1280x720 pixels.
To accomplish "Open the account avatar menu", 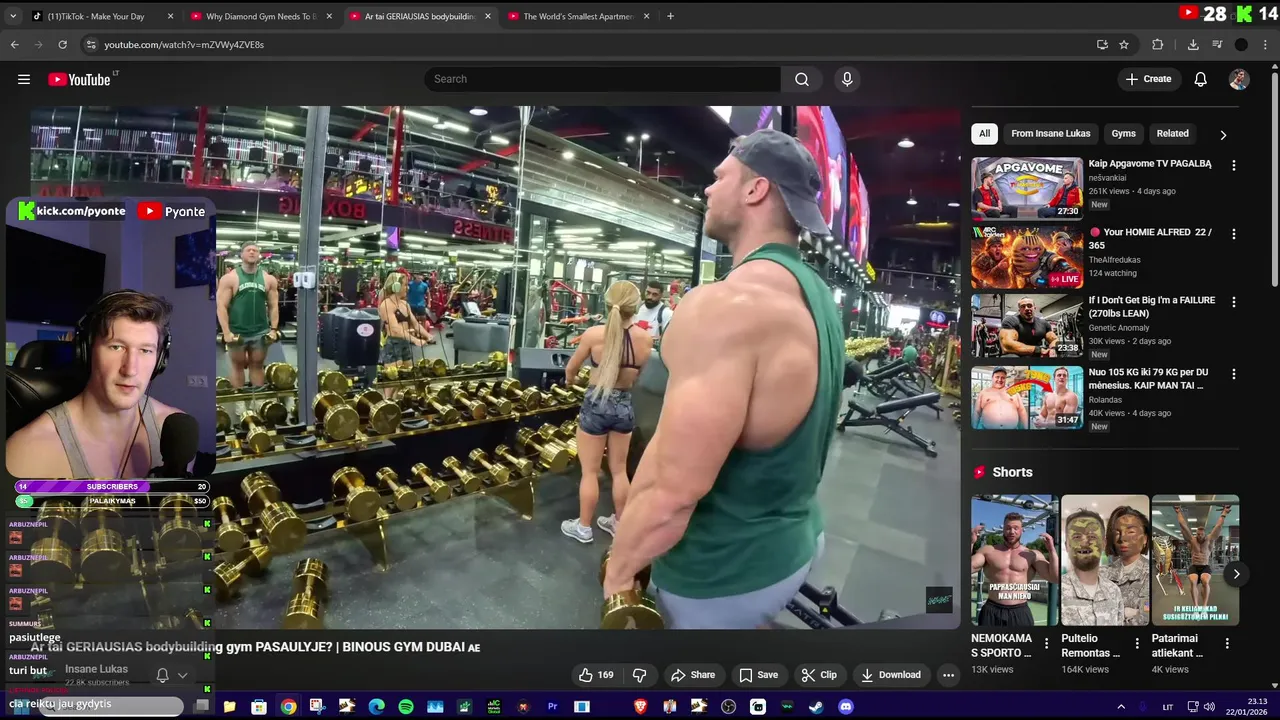I will tap(1239, 79).
